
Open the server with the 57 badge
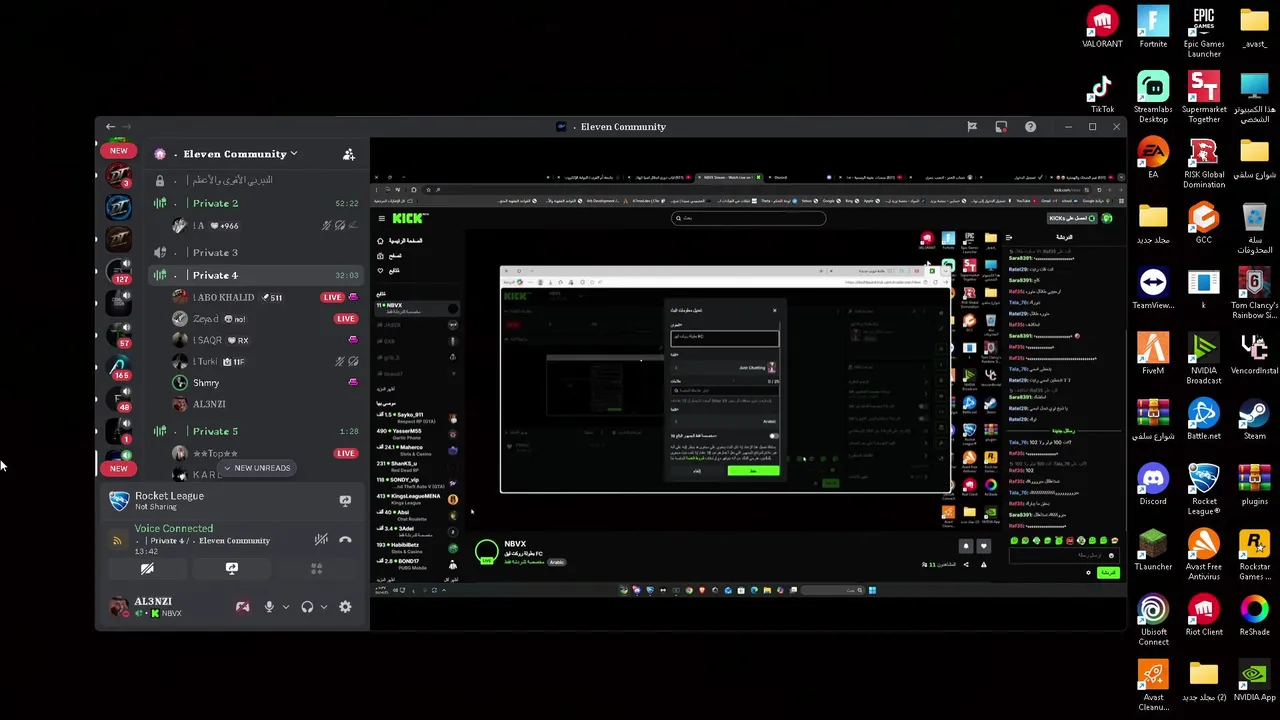tap(119, 335)
